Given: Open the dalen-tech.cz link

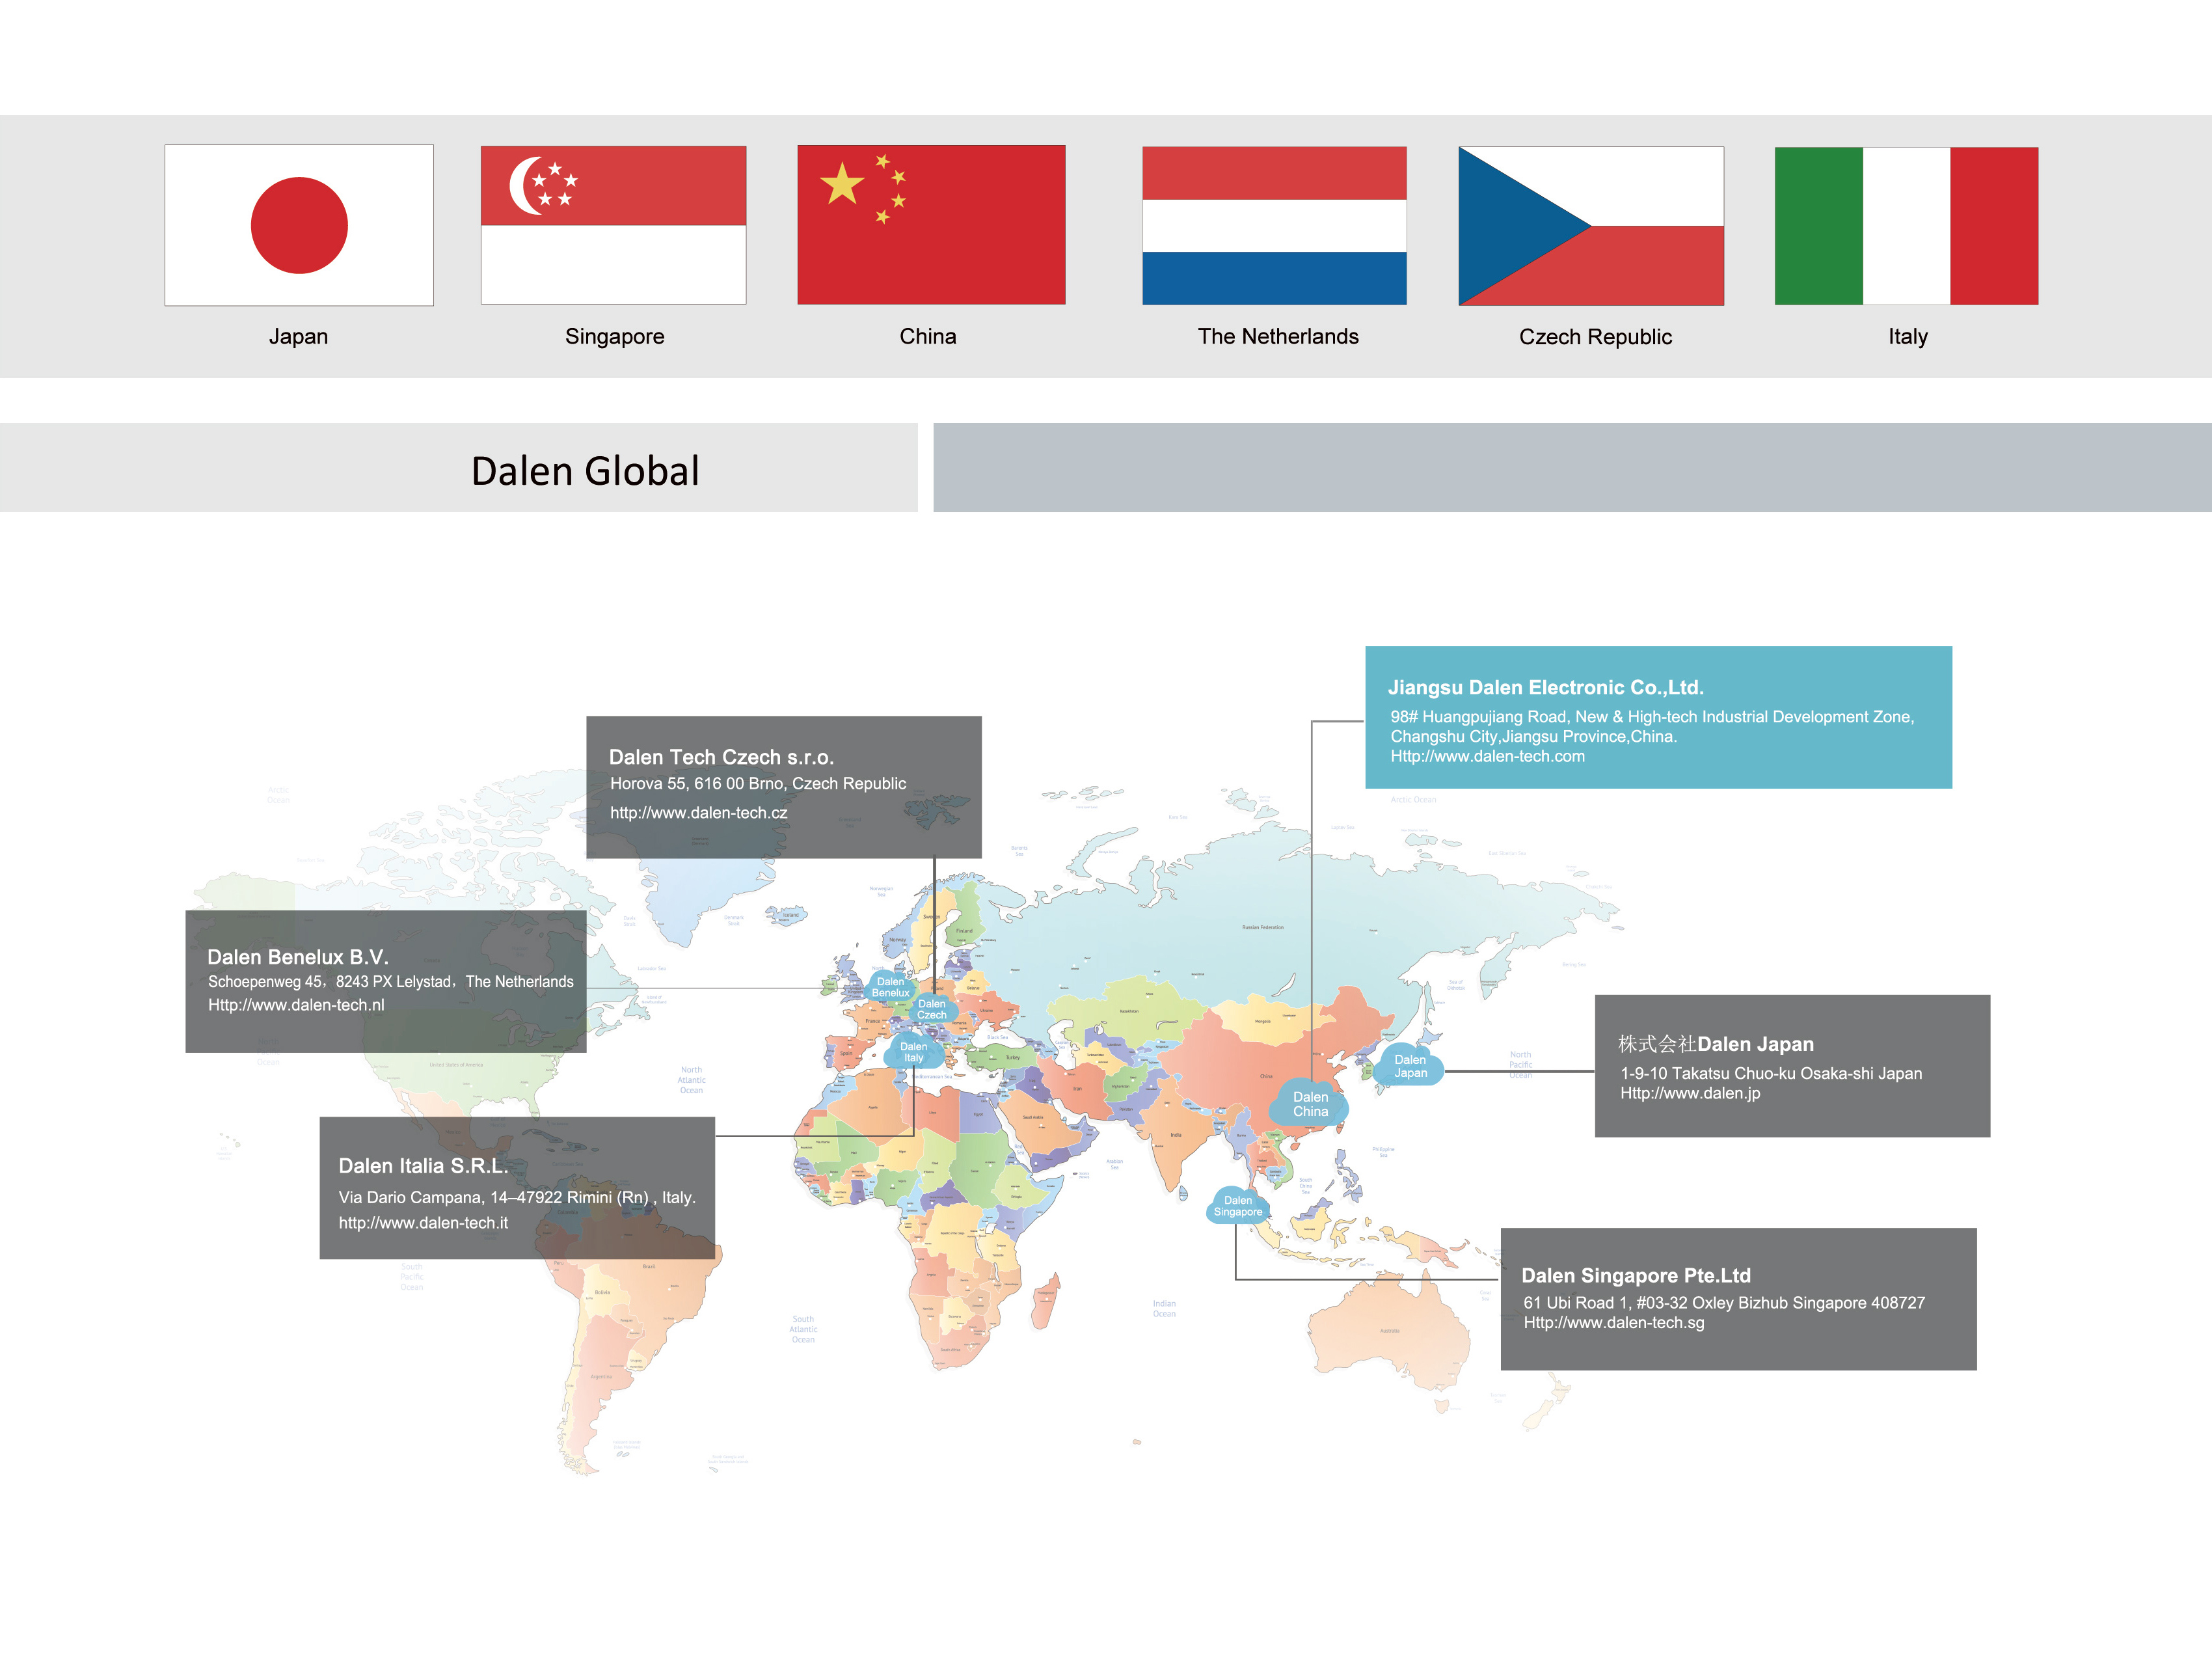Looking at the screenshot, I should coord(699,813).
